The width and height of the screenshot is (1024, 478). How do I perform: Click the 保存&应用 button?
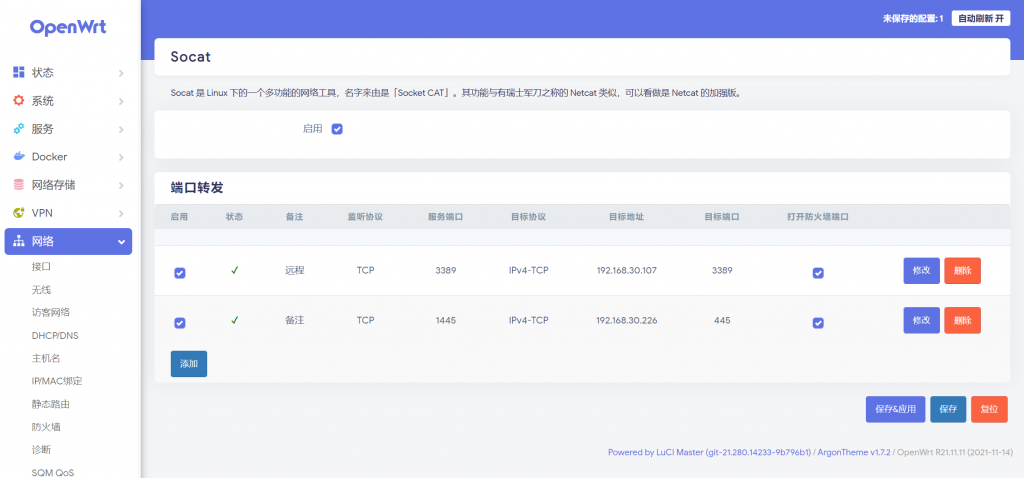tap(895, 409)
